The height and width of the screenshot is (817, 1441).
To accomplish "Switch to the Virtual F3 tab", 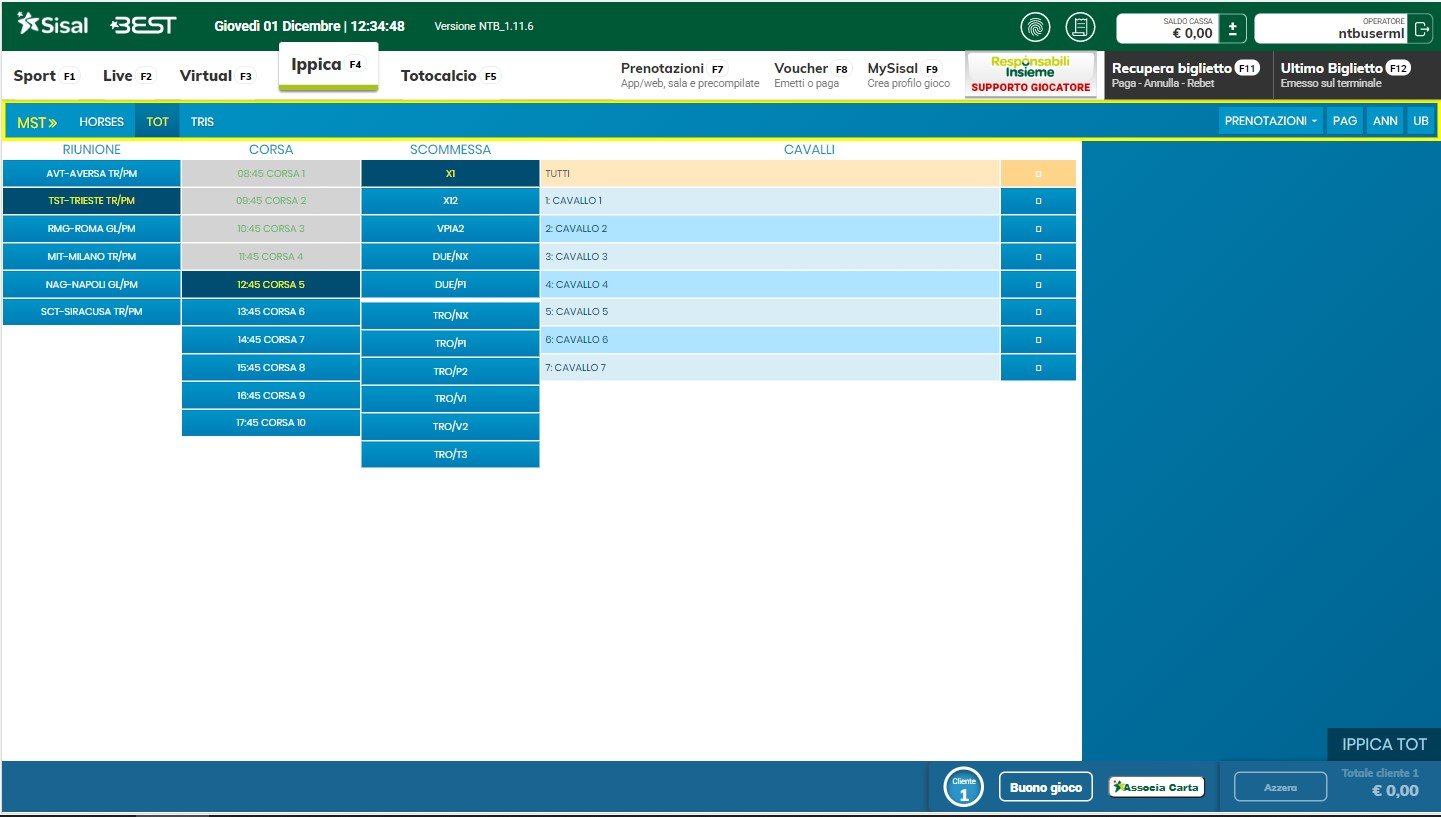I will pos(217,76).
